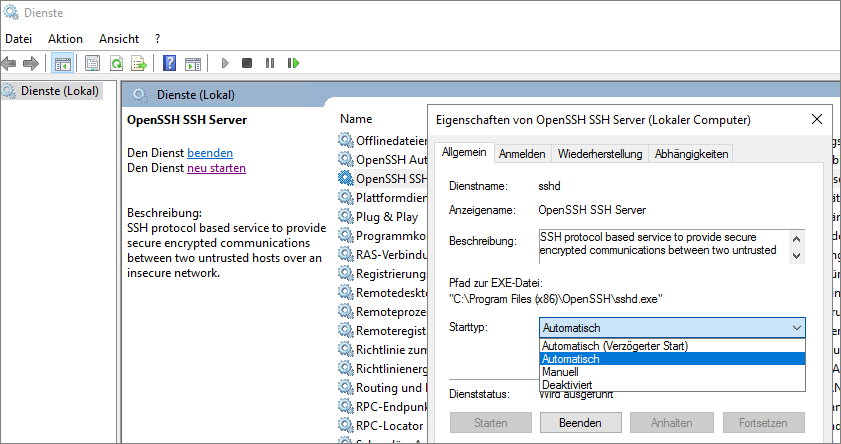Open the Datei menu
841x444 pixels.
click(19, 39)
